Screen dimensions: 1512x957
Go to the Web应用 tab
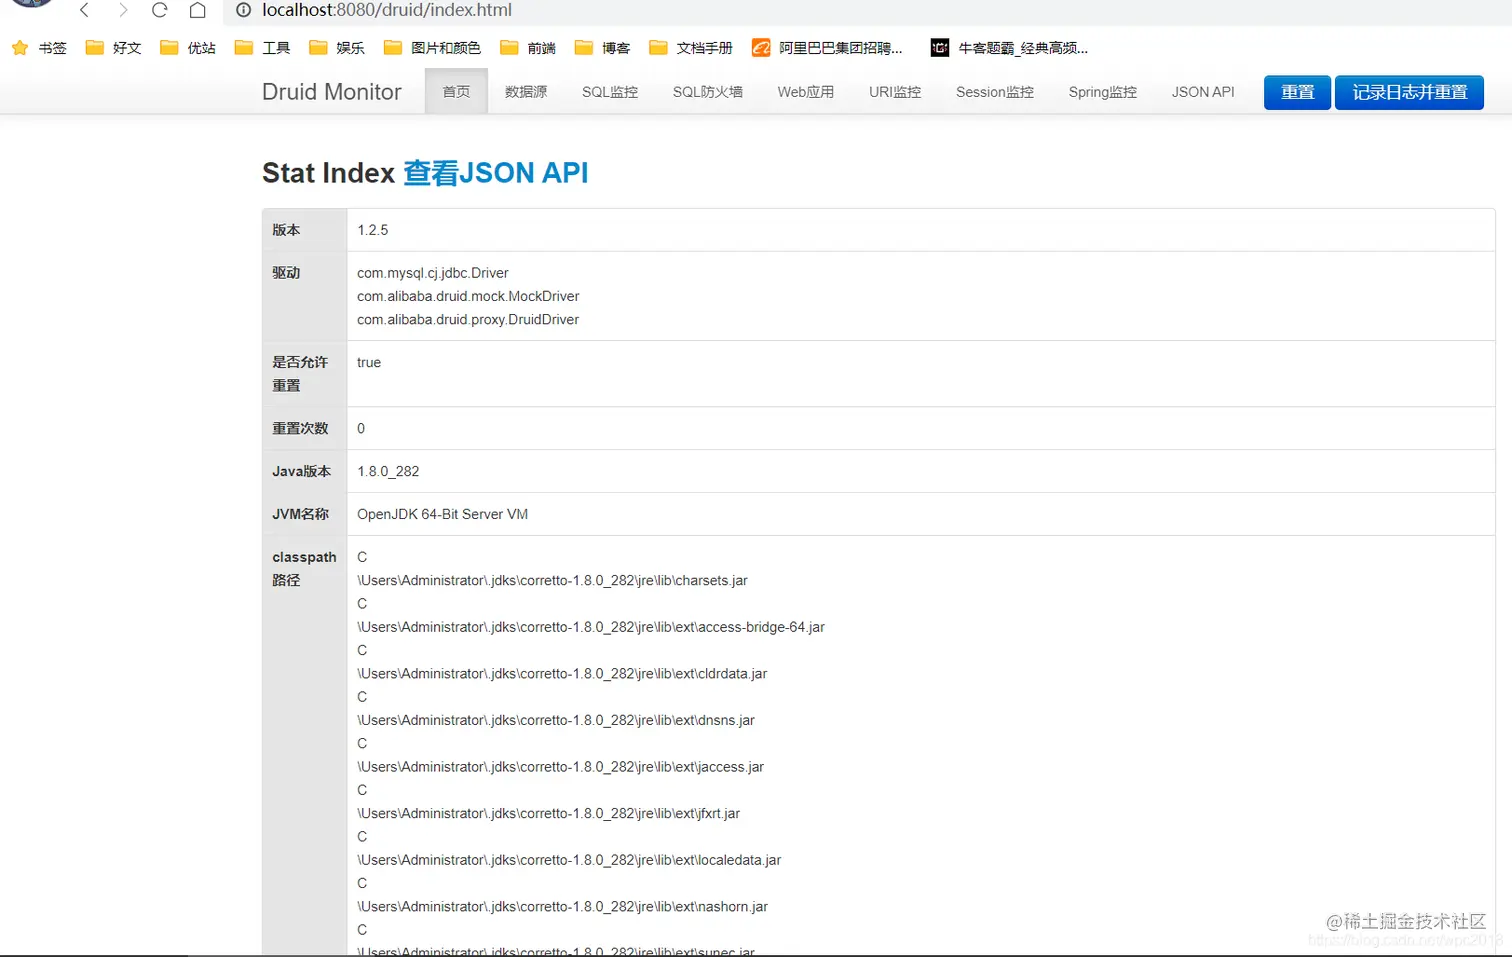tap(806, 91)
